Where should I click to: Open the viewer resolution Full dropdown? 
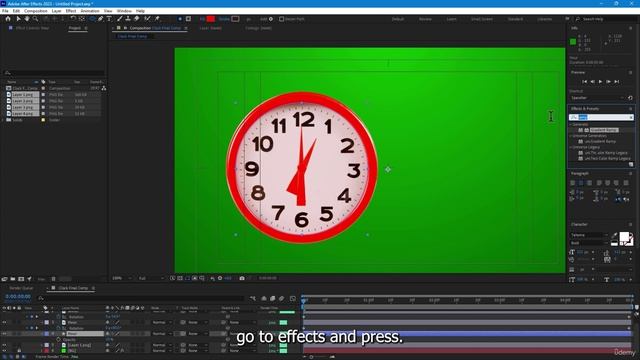(151, 278)
